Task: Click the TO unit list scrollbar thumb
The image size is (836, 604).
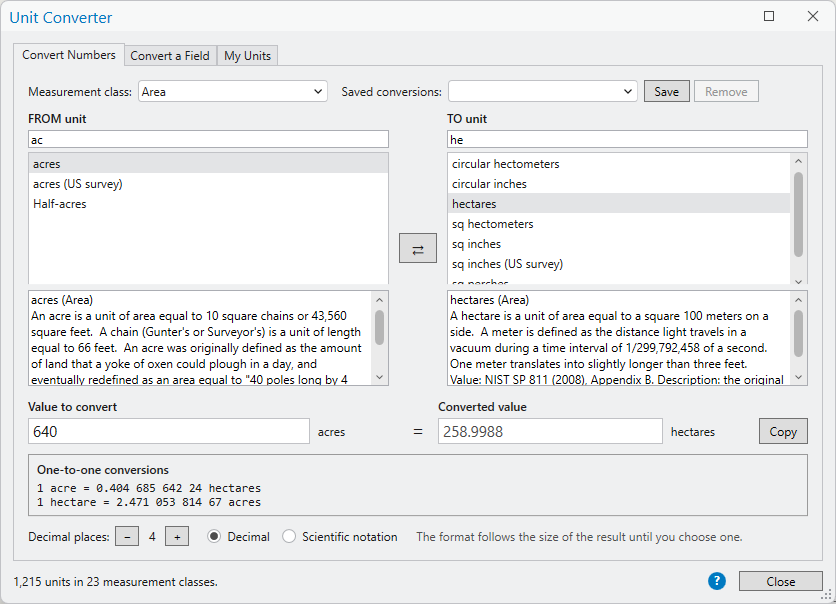Action: [x=798, y=214]
